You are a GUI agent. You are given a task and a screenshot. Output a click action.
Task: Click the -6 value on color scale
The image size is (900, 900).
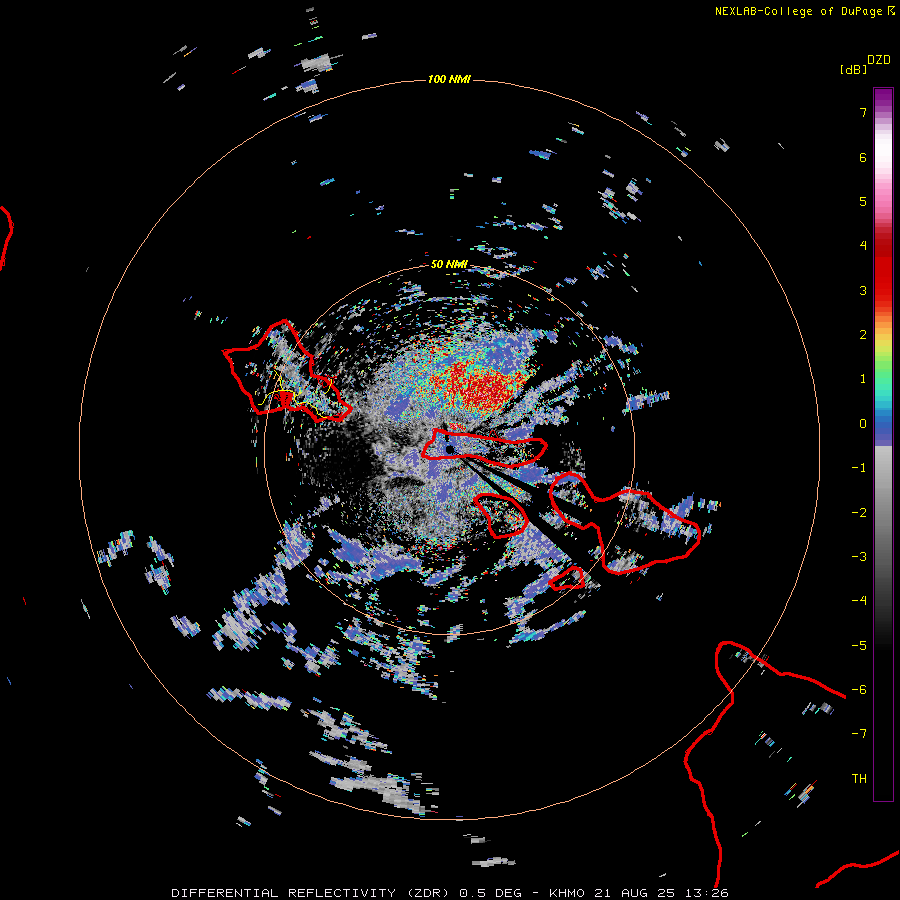pyautogui.click(x=859, y=689)
